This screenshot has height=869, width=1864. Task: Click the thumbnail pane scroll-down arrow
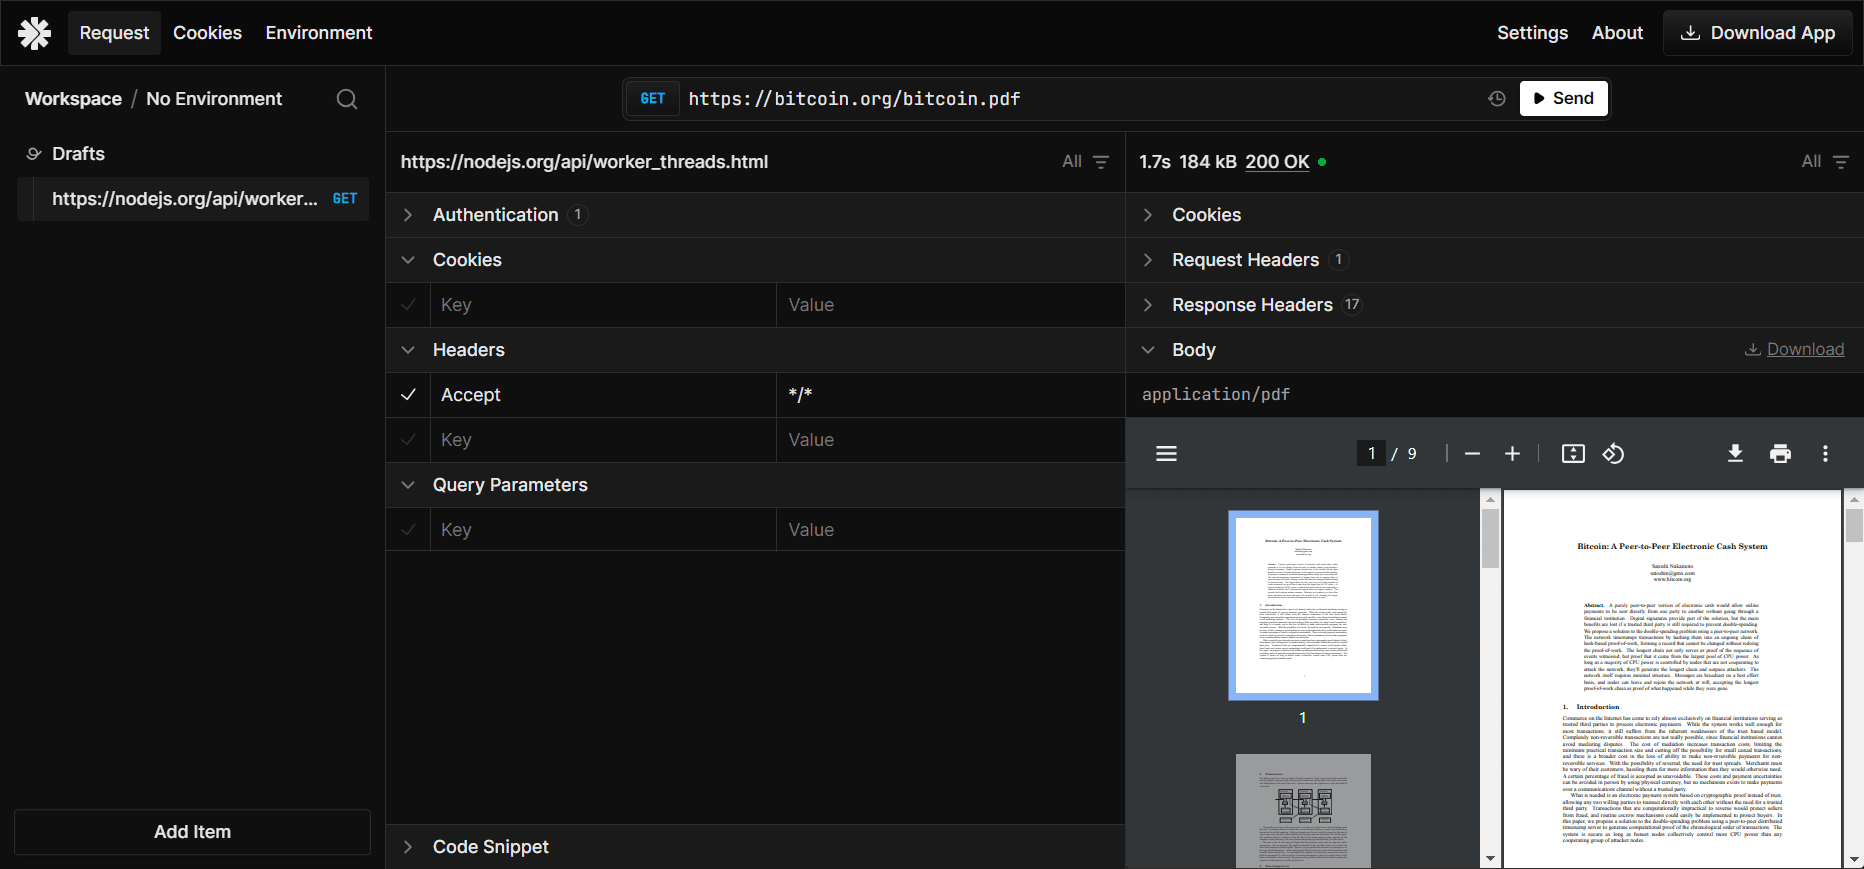pos(1490,859)
